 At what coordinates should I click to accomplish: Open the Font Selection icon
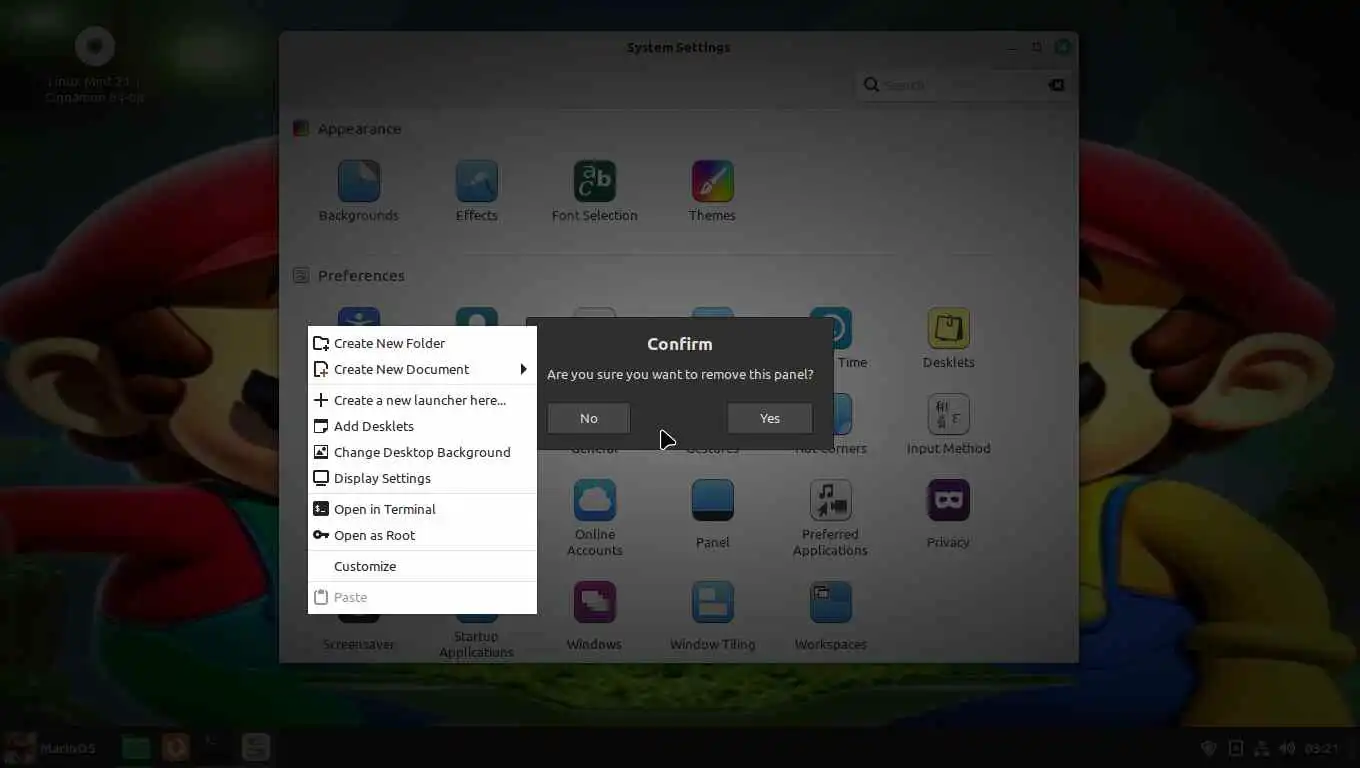[594, 181]
